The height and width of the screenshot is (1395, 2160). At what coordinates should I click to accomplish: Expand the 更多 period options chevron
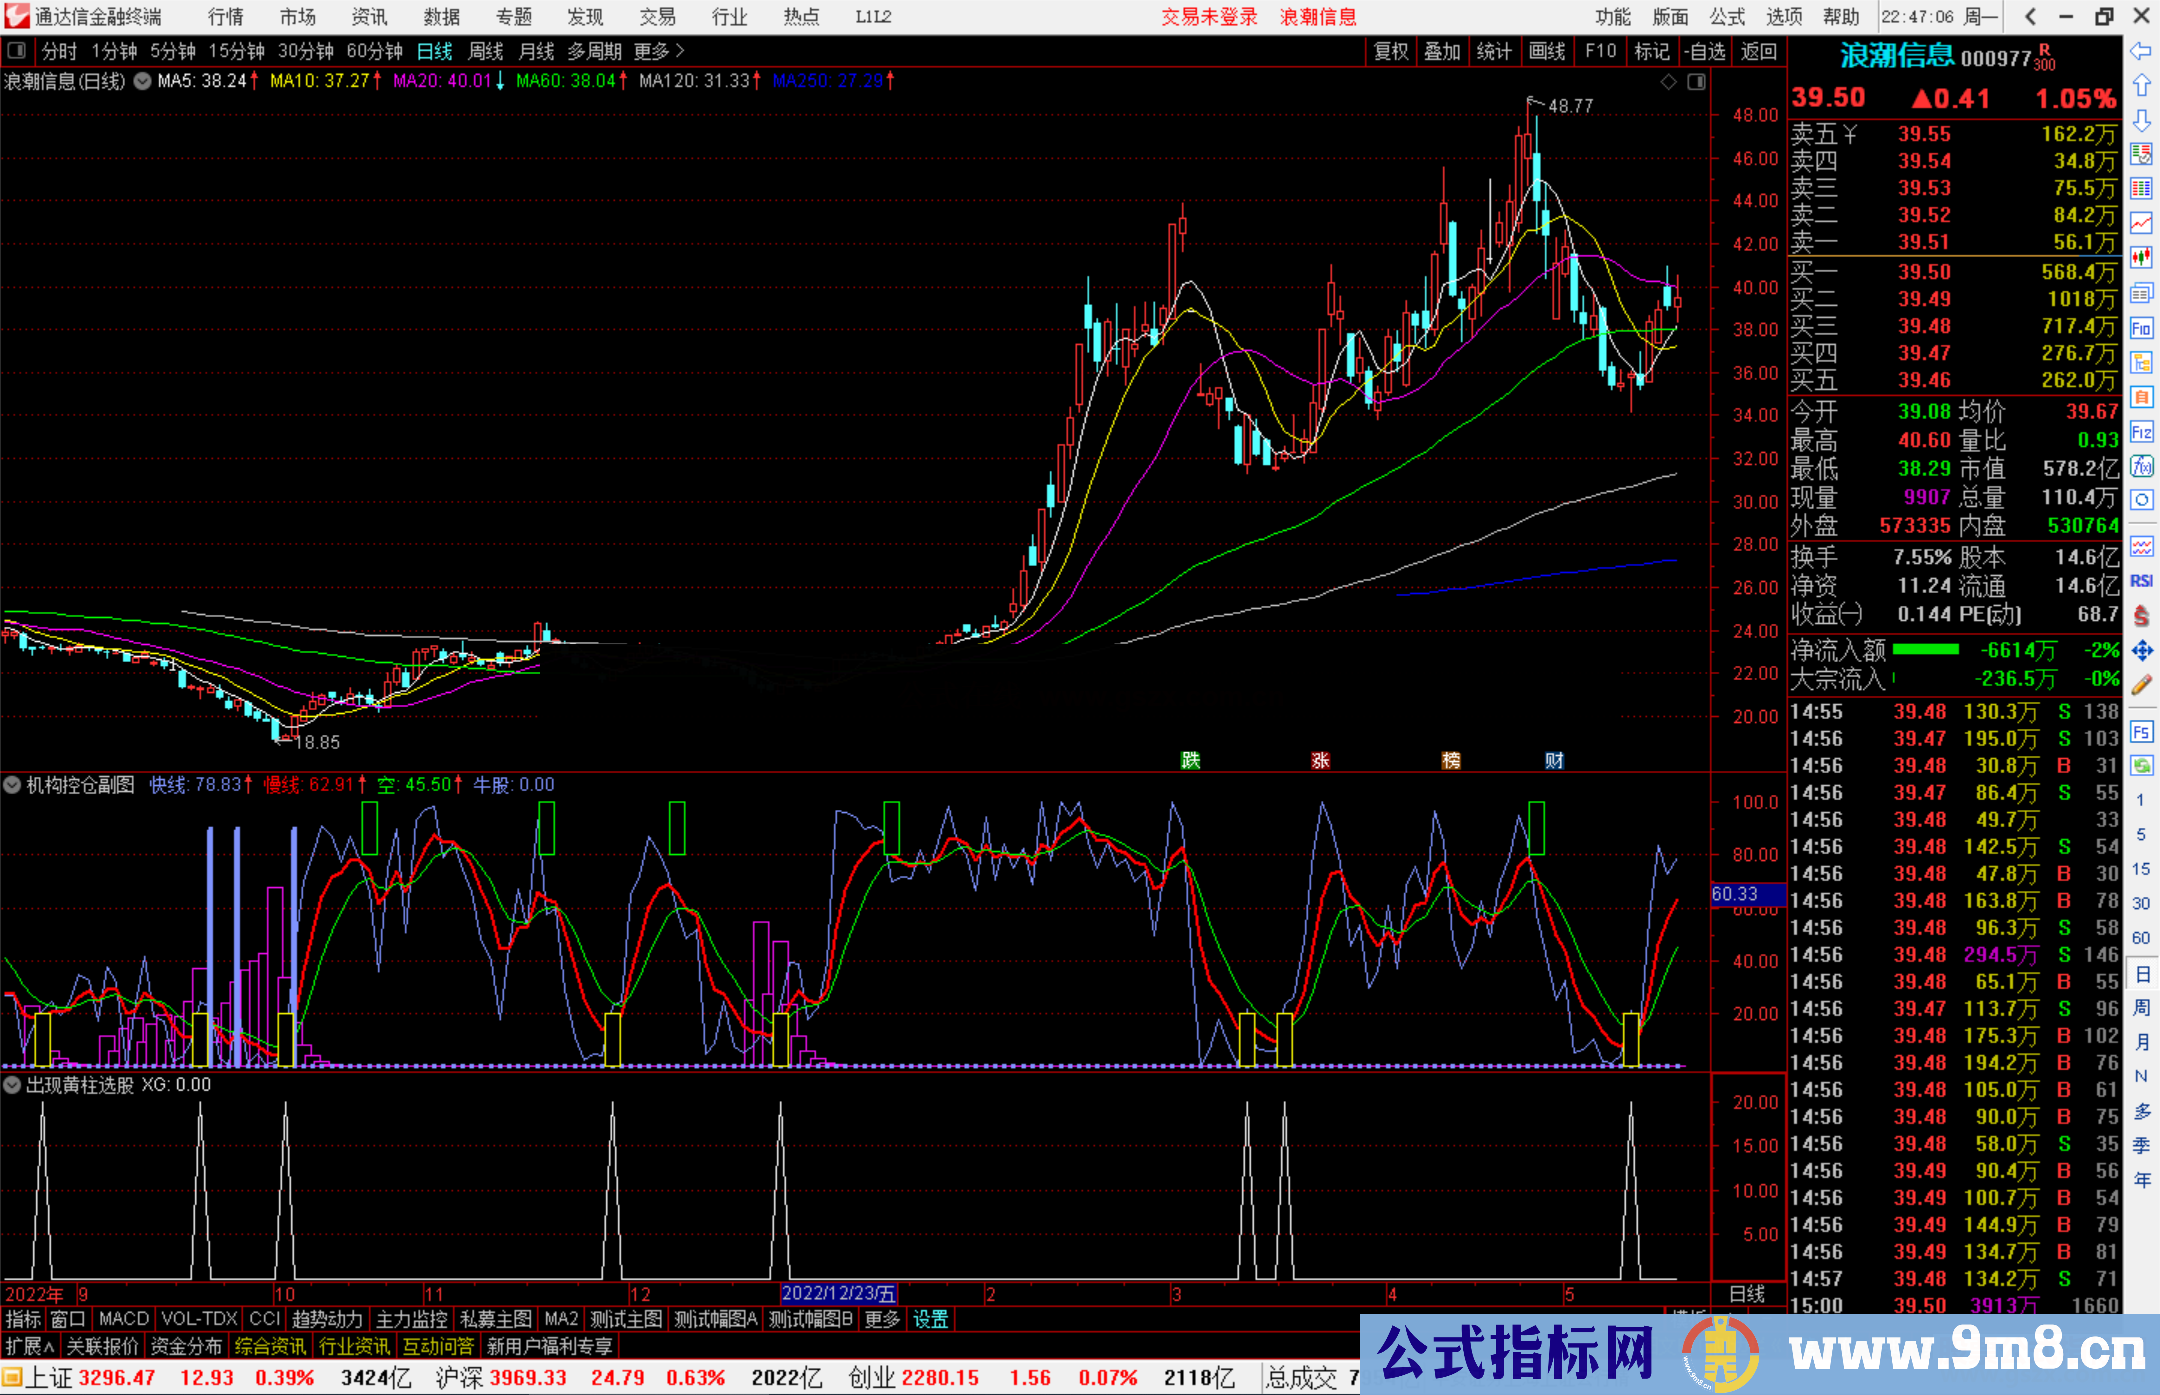(680, 51)
